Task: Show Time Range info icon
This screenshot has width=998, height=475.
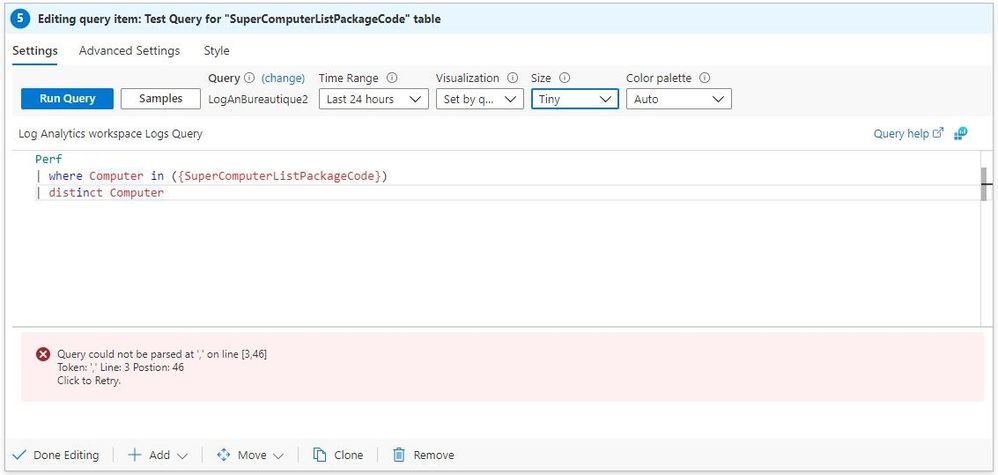Action: [392, 78]
